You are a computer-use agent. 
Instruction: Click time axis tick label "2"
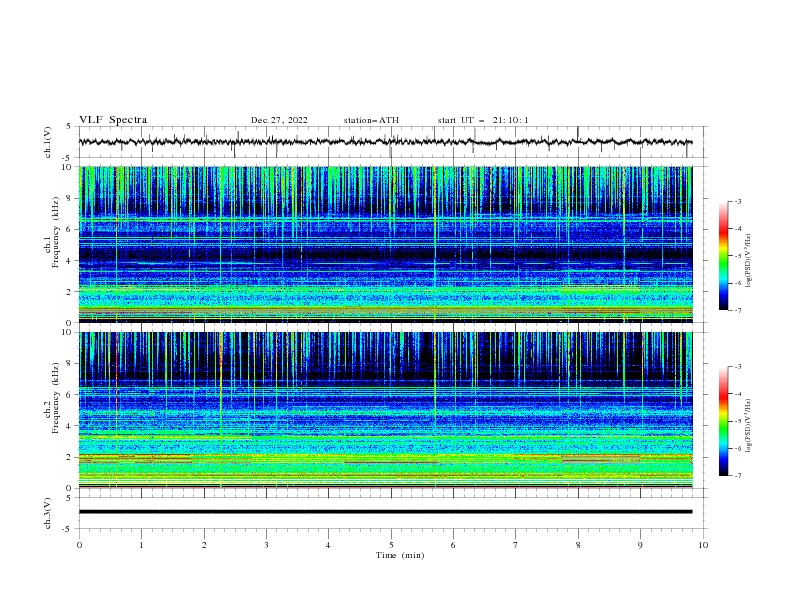[204, 545]
